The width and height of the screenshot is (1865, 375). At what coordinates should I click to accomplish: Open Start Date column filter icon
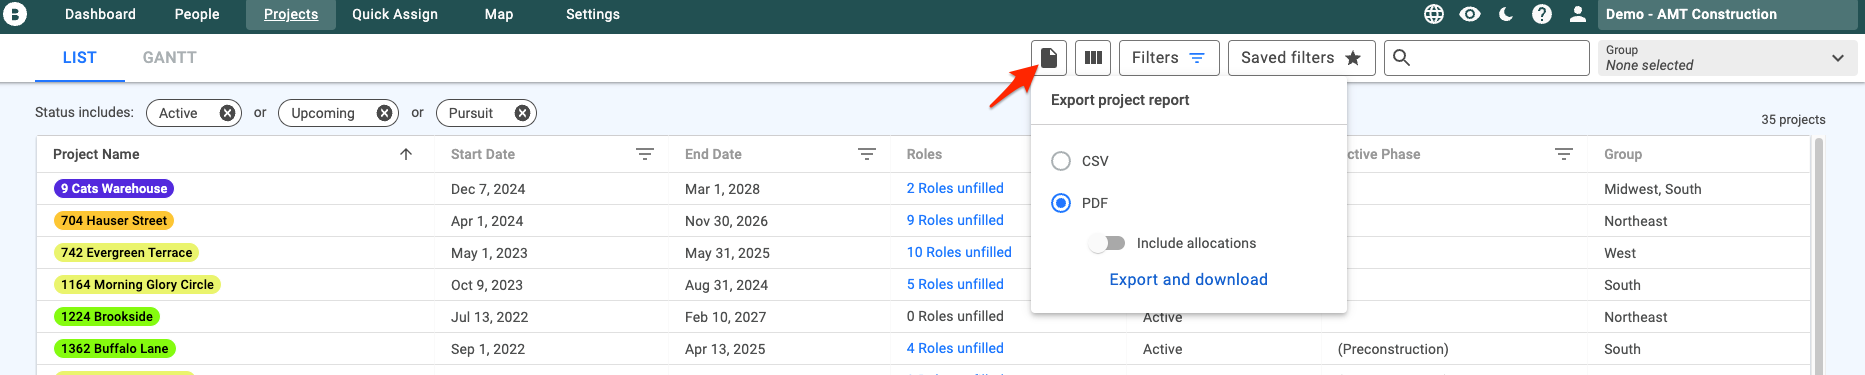645,154
